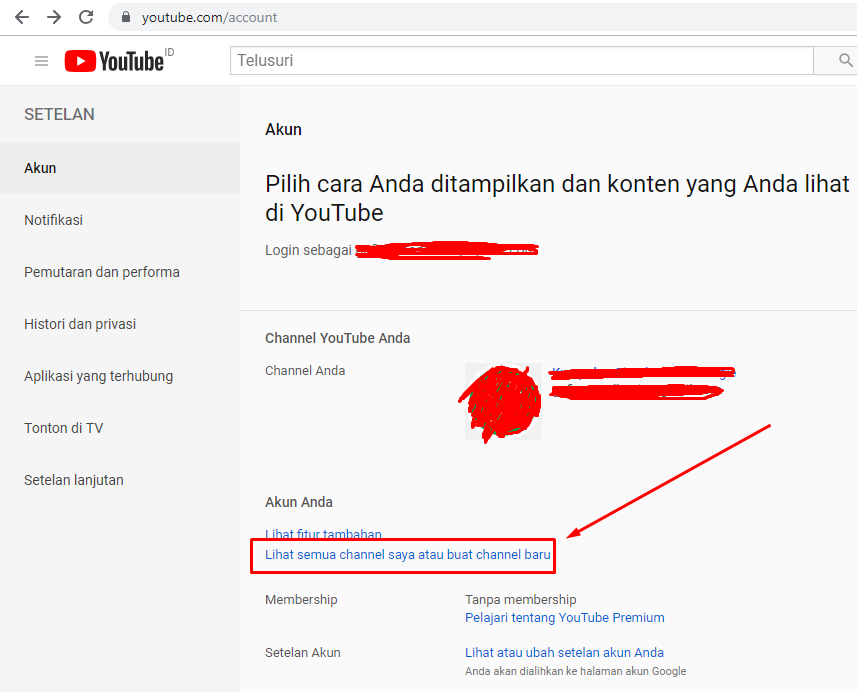
Task: Open Aplikasi yang terhubung settings
Action: coord(120,376)
